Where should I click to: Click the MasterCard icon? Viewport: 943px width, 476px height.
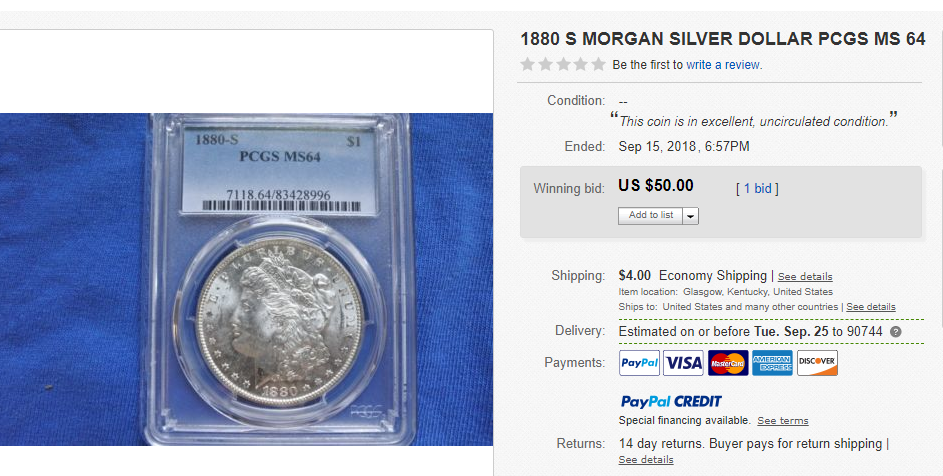point(728,363)
